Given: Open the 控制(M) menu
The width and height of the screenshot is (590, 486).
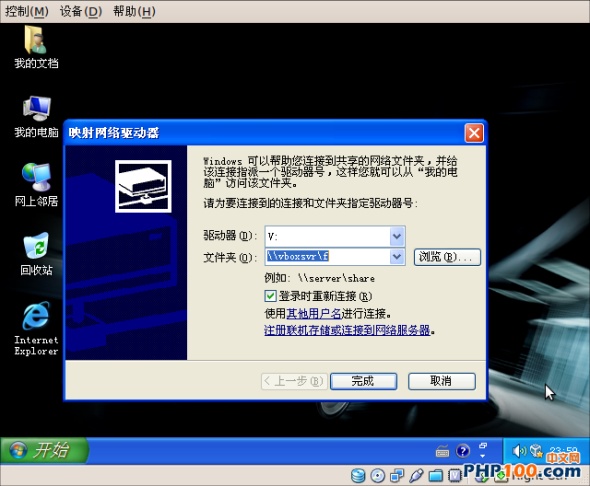Looking at the screenshot, I should [26, 12].
